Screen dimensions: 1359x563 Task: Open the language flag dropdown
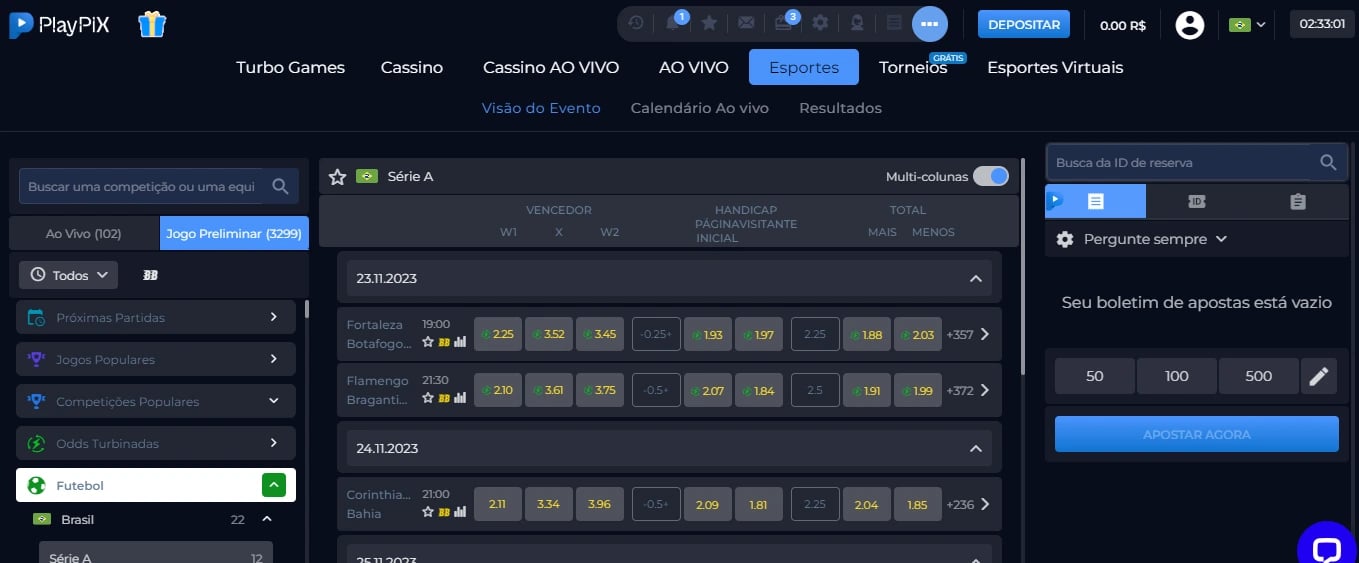pos(1247,24)
